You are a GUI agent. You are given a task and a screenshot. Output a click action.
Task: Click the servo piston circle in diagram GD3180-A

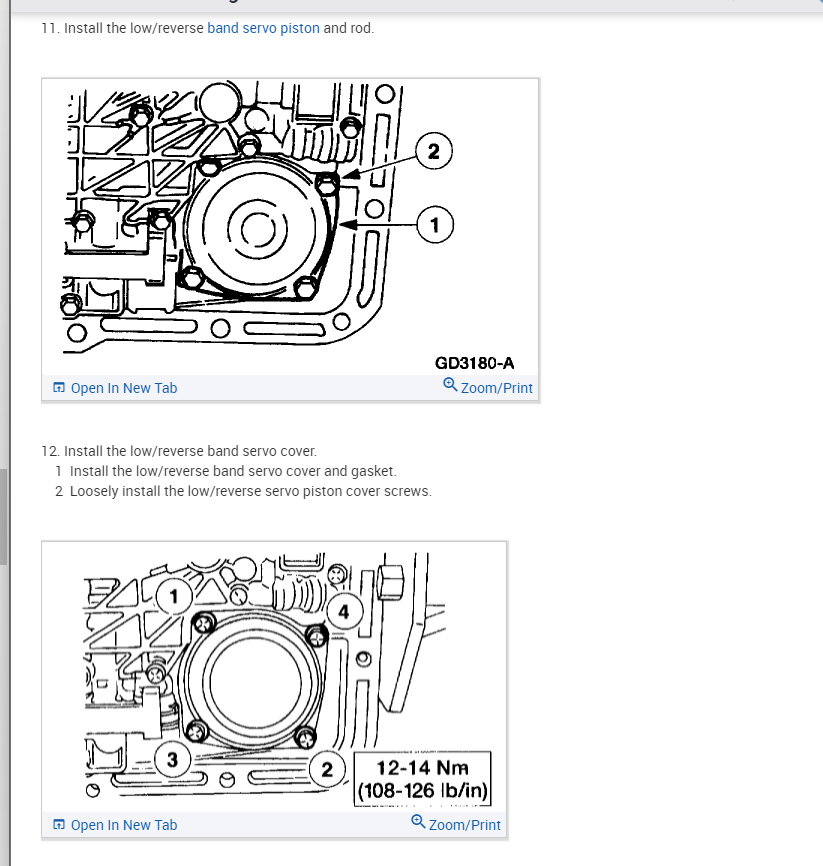click(x=258, y=228)
